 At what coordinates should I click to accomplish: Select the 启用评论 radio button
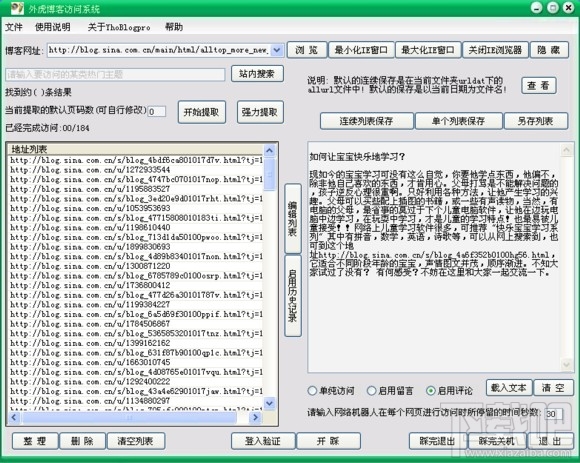pos(431,391)
